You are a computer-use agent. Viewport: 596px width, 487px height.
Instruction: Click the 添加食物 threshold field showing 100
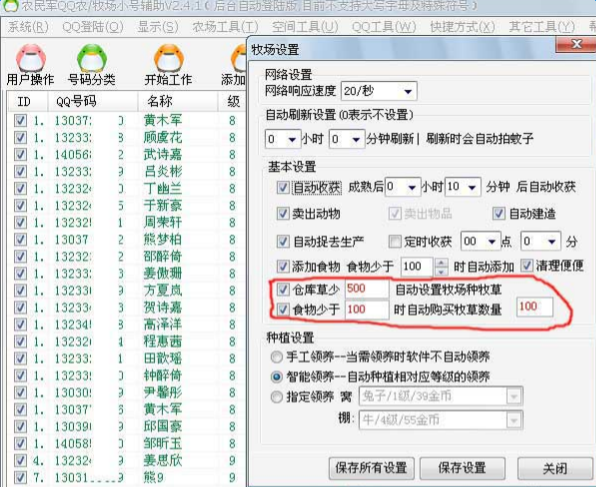click(x=417, y=267)
